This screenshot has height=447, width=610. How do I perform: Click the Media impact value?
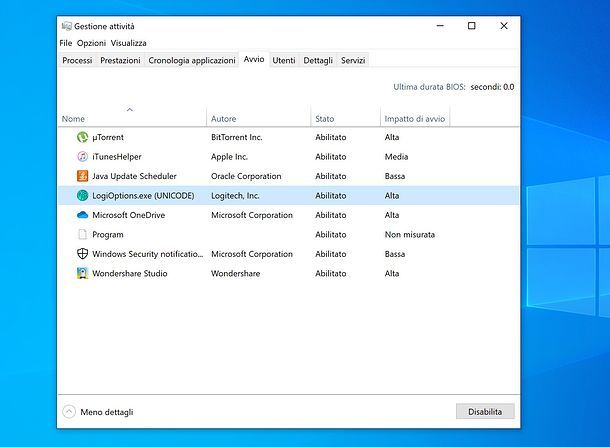pyautogui.click(x=396, y=156)
